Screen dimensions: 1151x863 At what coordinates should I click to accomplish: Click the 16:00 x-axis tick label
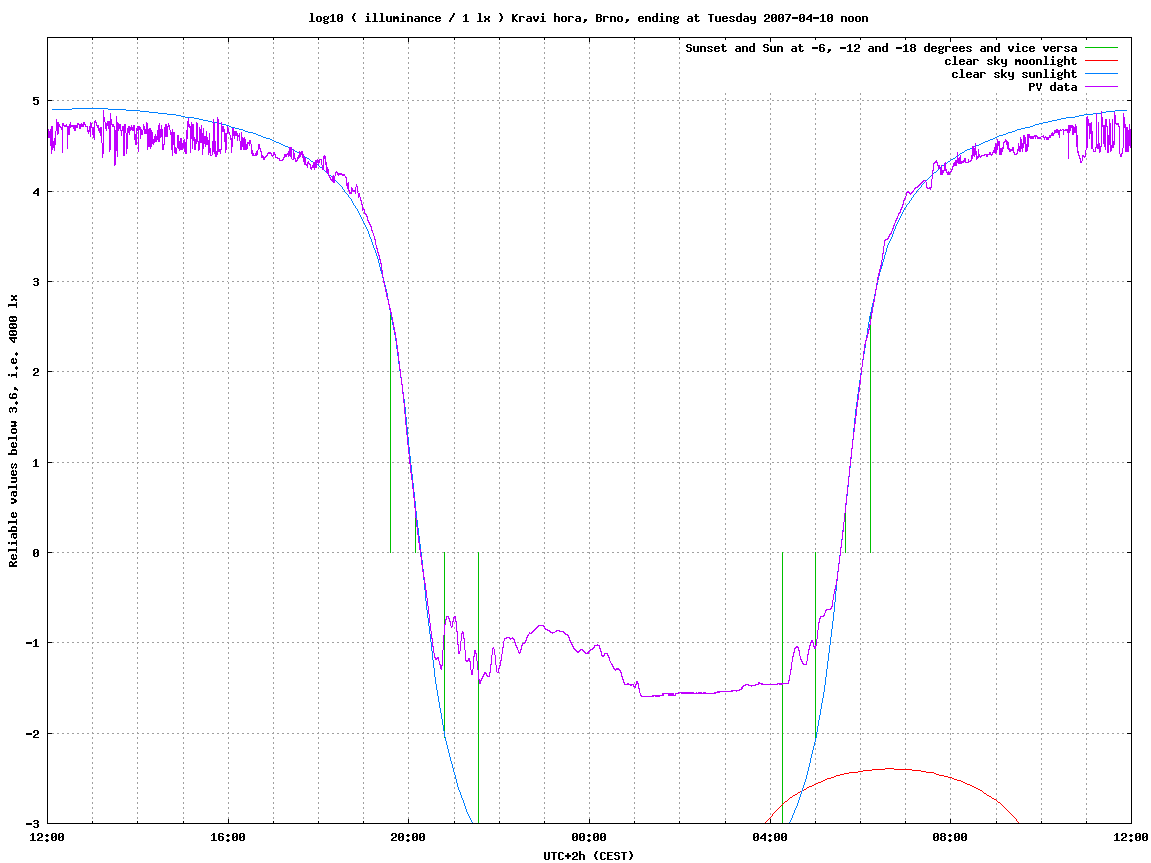point(228,837)
